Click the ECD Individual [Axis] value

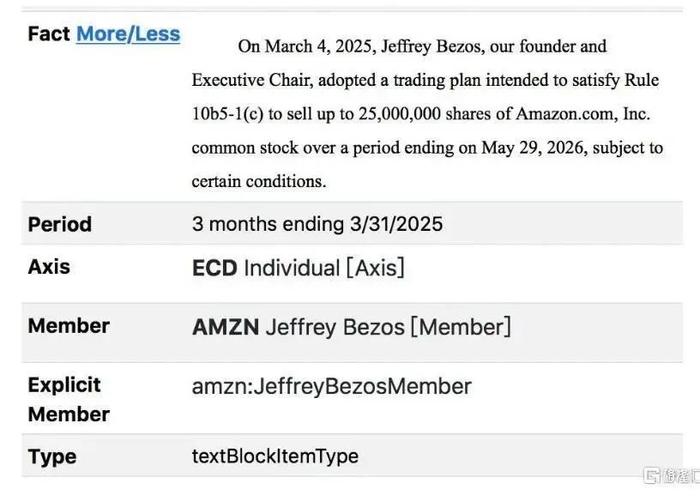[298, 268]
